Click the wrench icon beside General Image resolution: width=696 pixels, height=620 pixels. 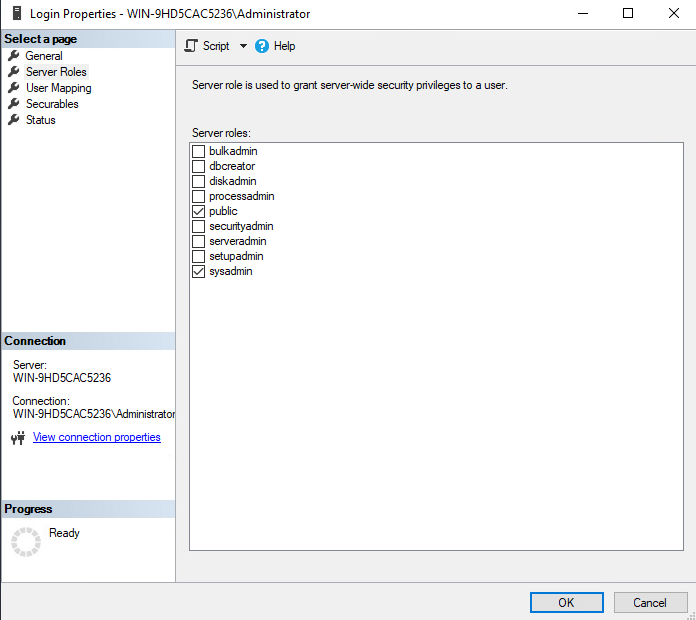click(14, 55)
